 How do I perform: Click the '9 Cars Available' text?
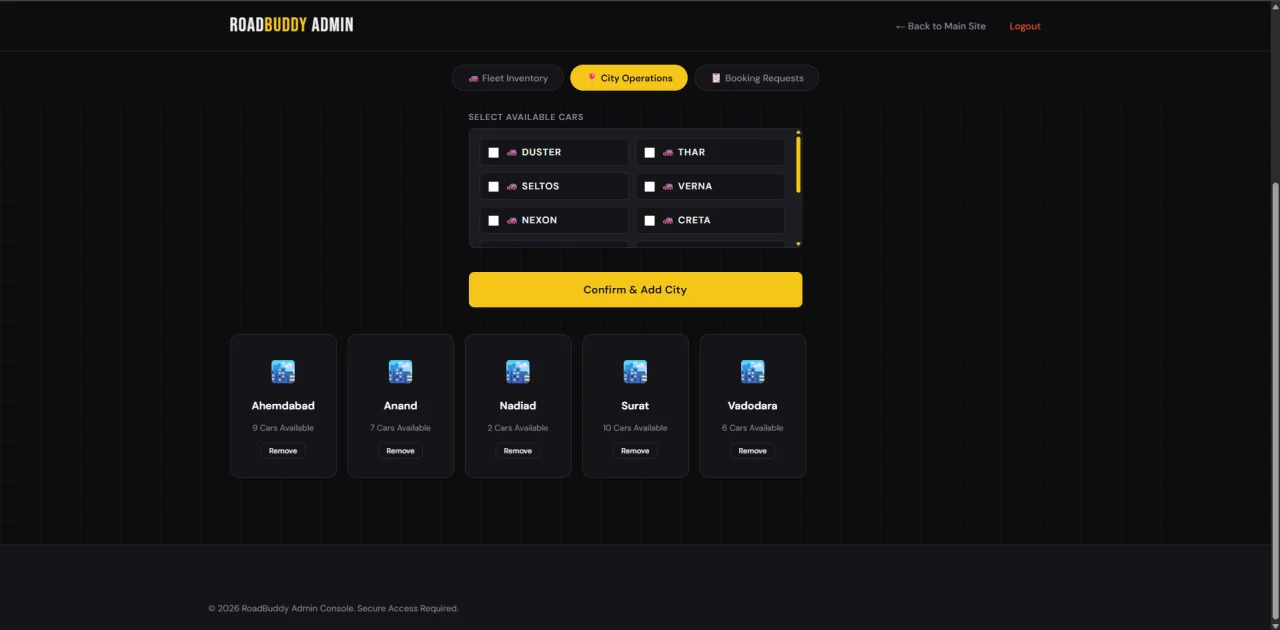tap(283, 428)
